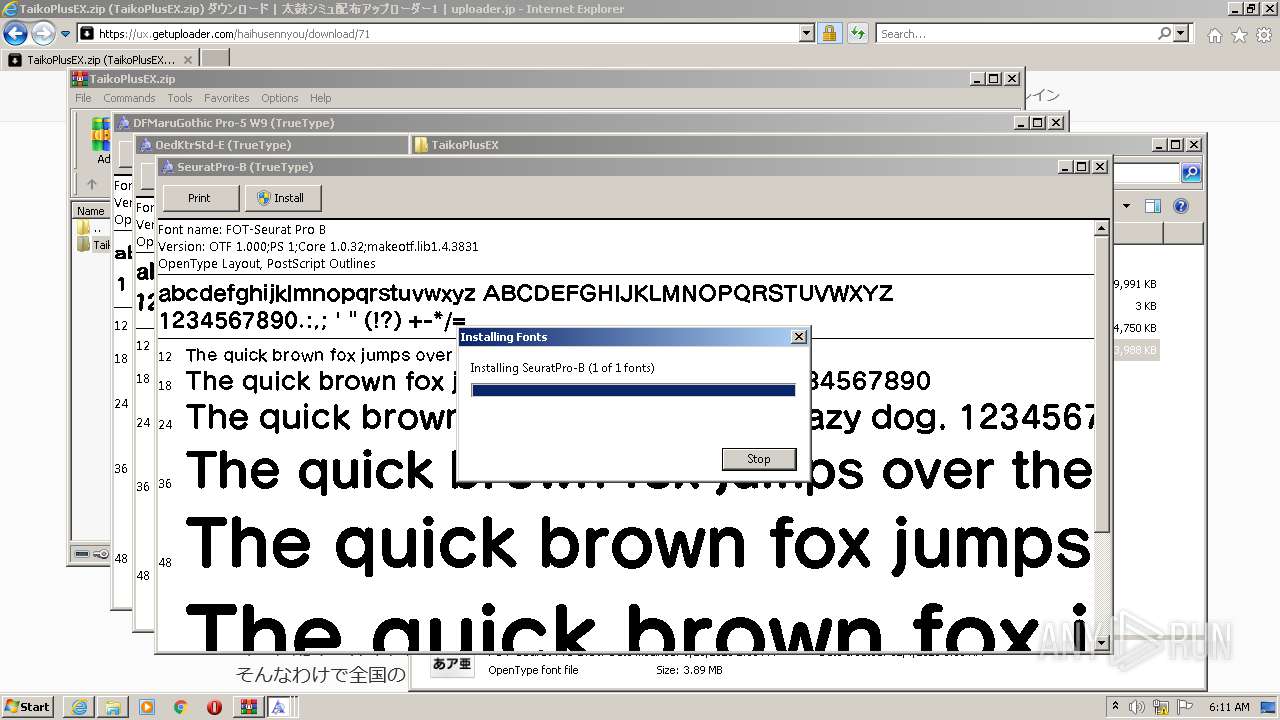Show hidden tray icons arrow
This screenshot has width=1280, height=720.
click(x=1116, y=706)
